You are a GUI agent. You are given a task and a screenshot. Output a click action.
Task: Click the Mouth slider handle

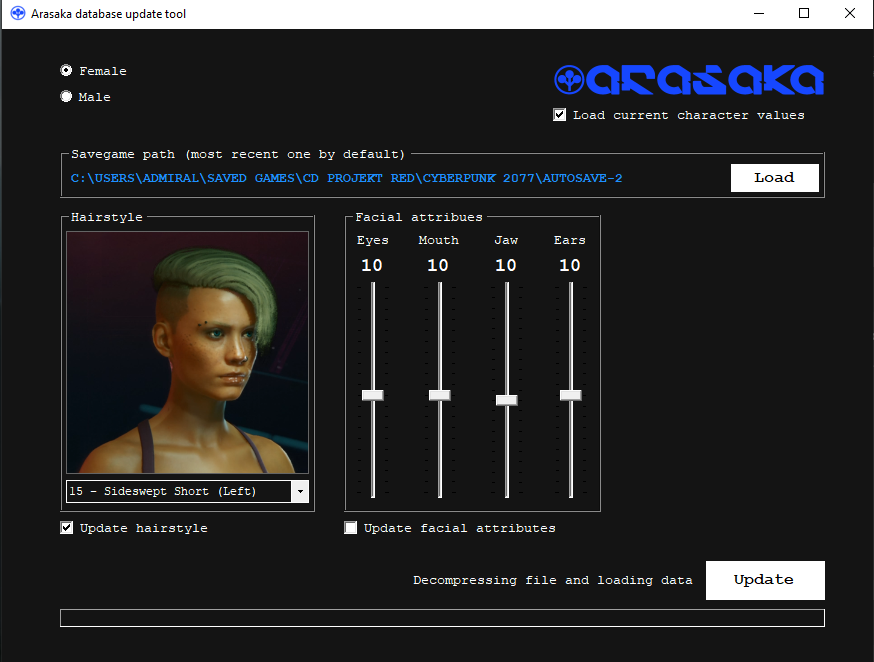tap(440, 395)
